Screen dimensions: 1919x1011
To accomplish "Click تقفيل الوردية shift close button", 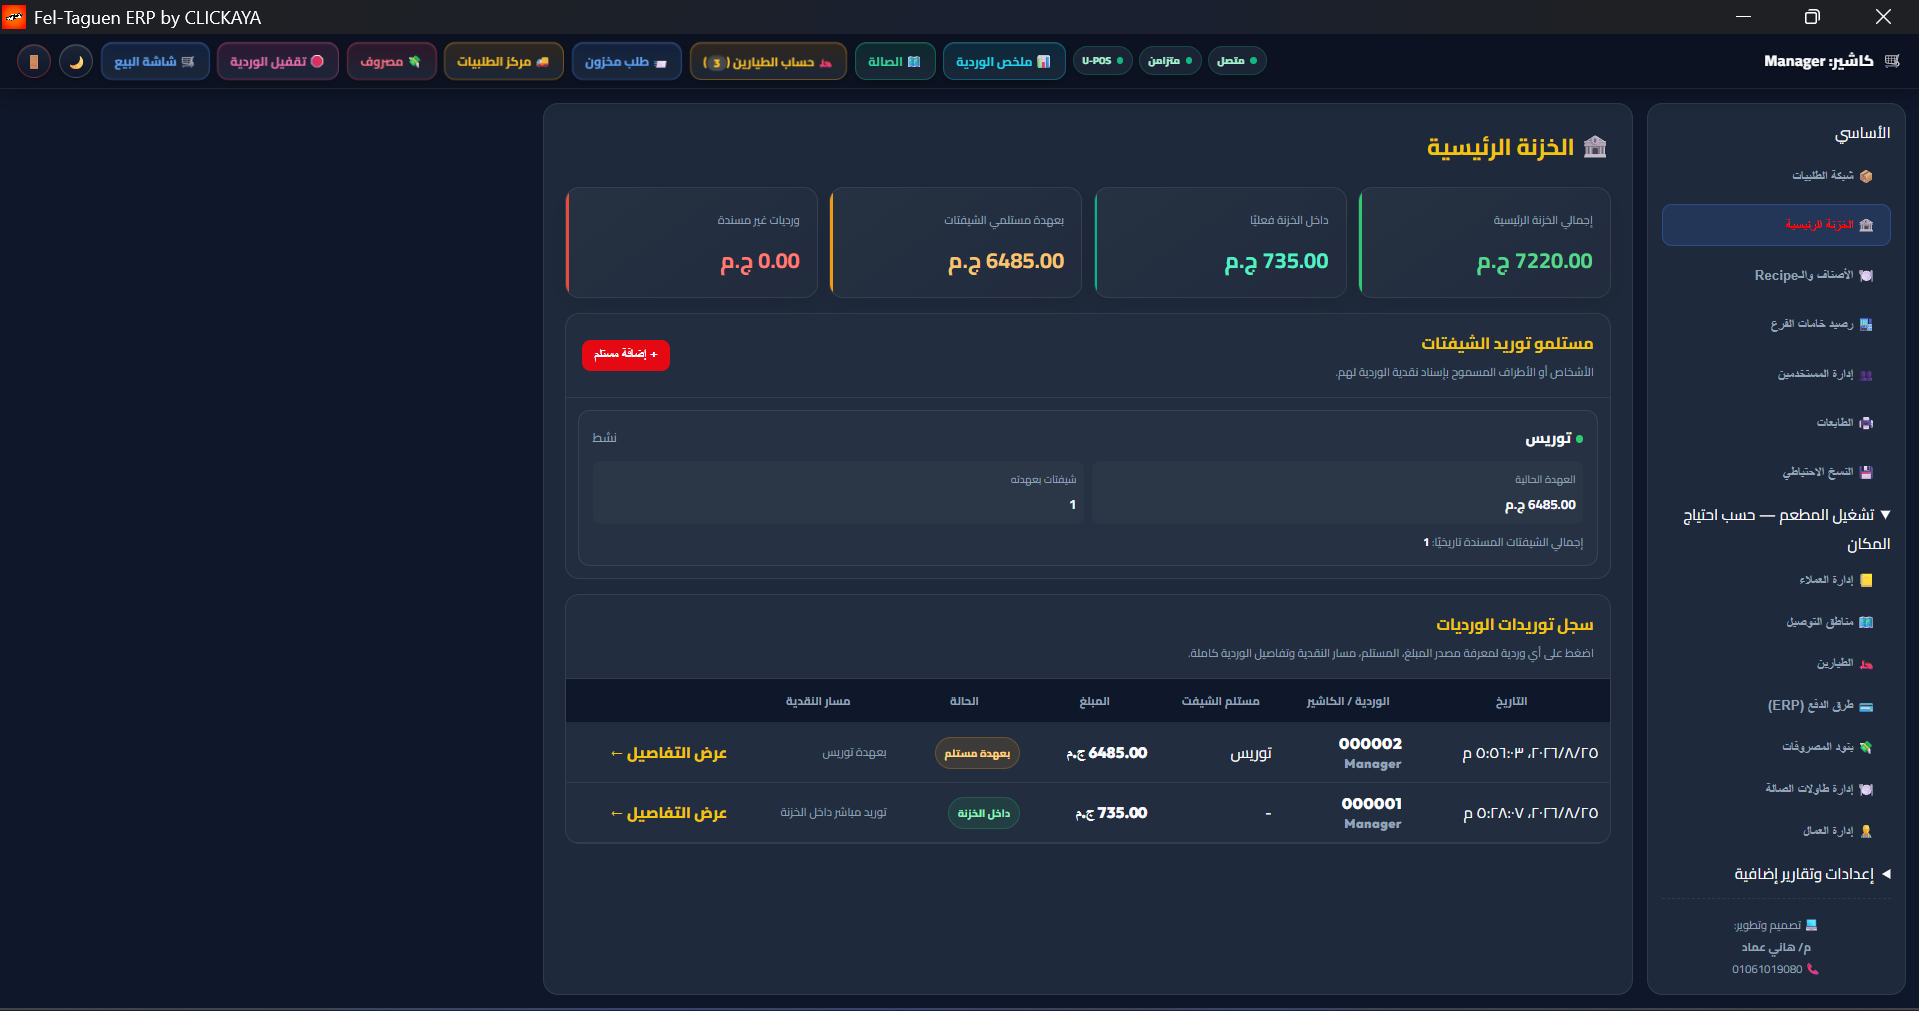I will click(278, 61).
